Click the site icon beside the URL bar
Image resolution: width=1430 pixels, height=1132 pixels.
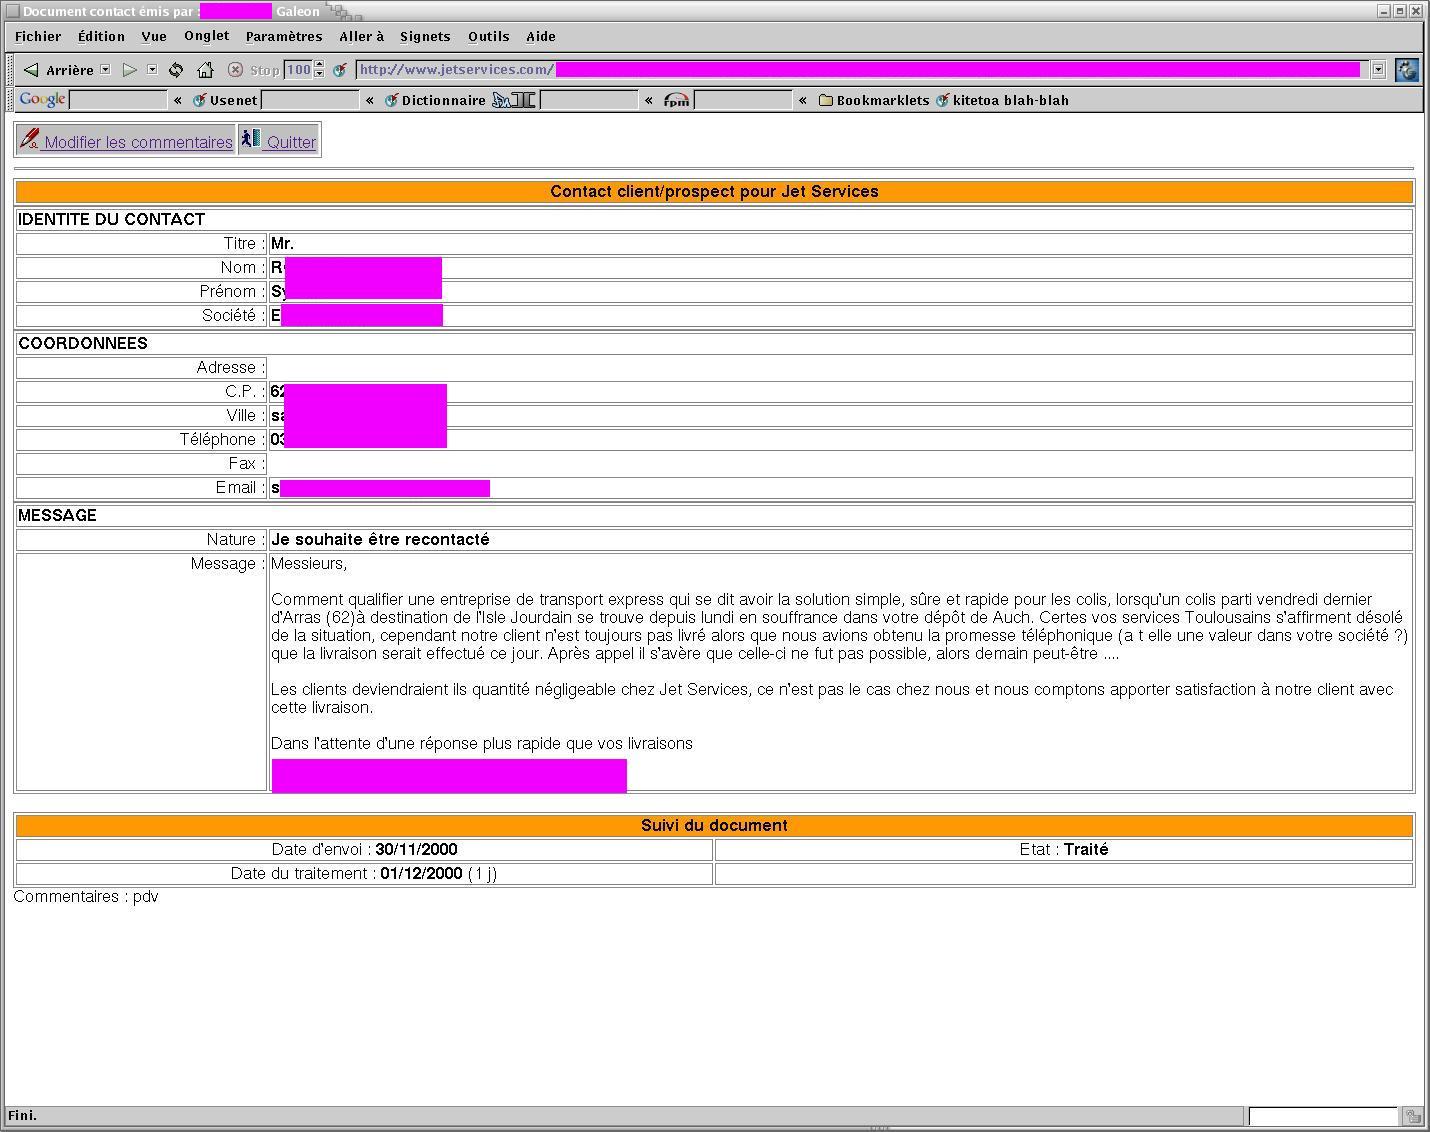[x=340, y=70]
